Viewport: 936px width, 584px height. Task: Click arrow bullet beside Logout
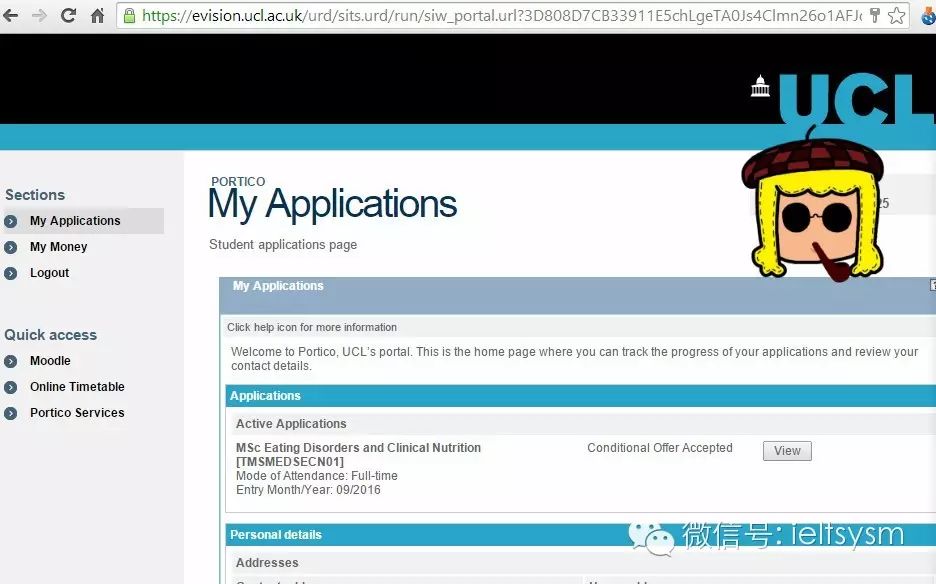click(x=11, y=273)
